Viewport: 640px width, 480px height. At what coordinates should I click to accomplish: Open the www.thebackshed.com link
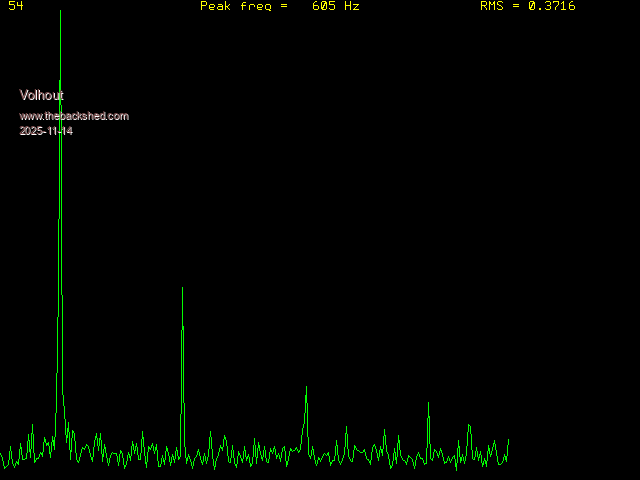click(74, 116)
